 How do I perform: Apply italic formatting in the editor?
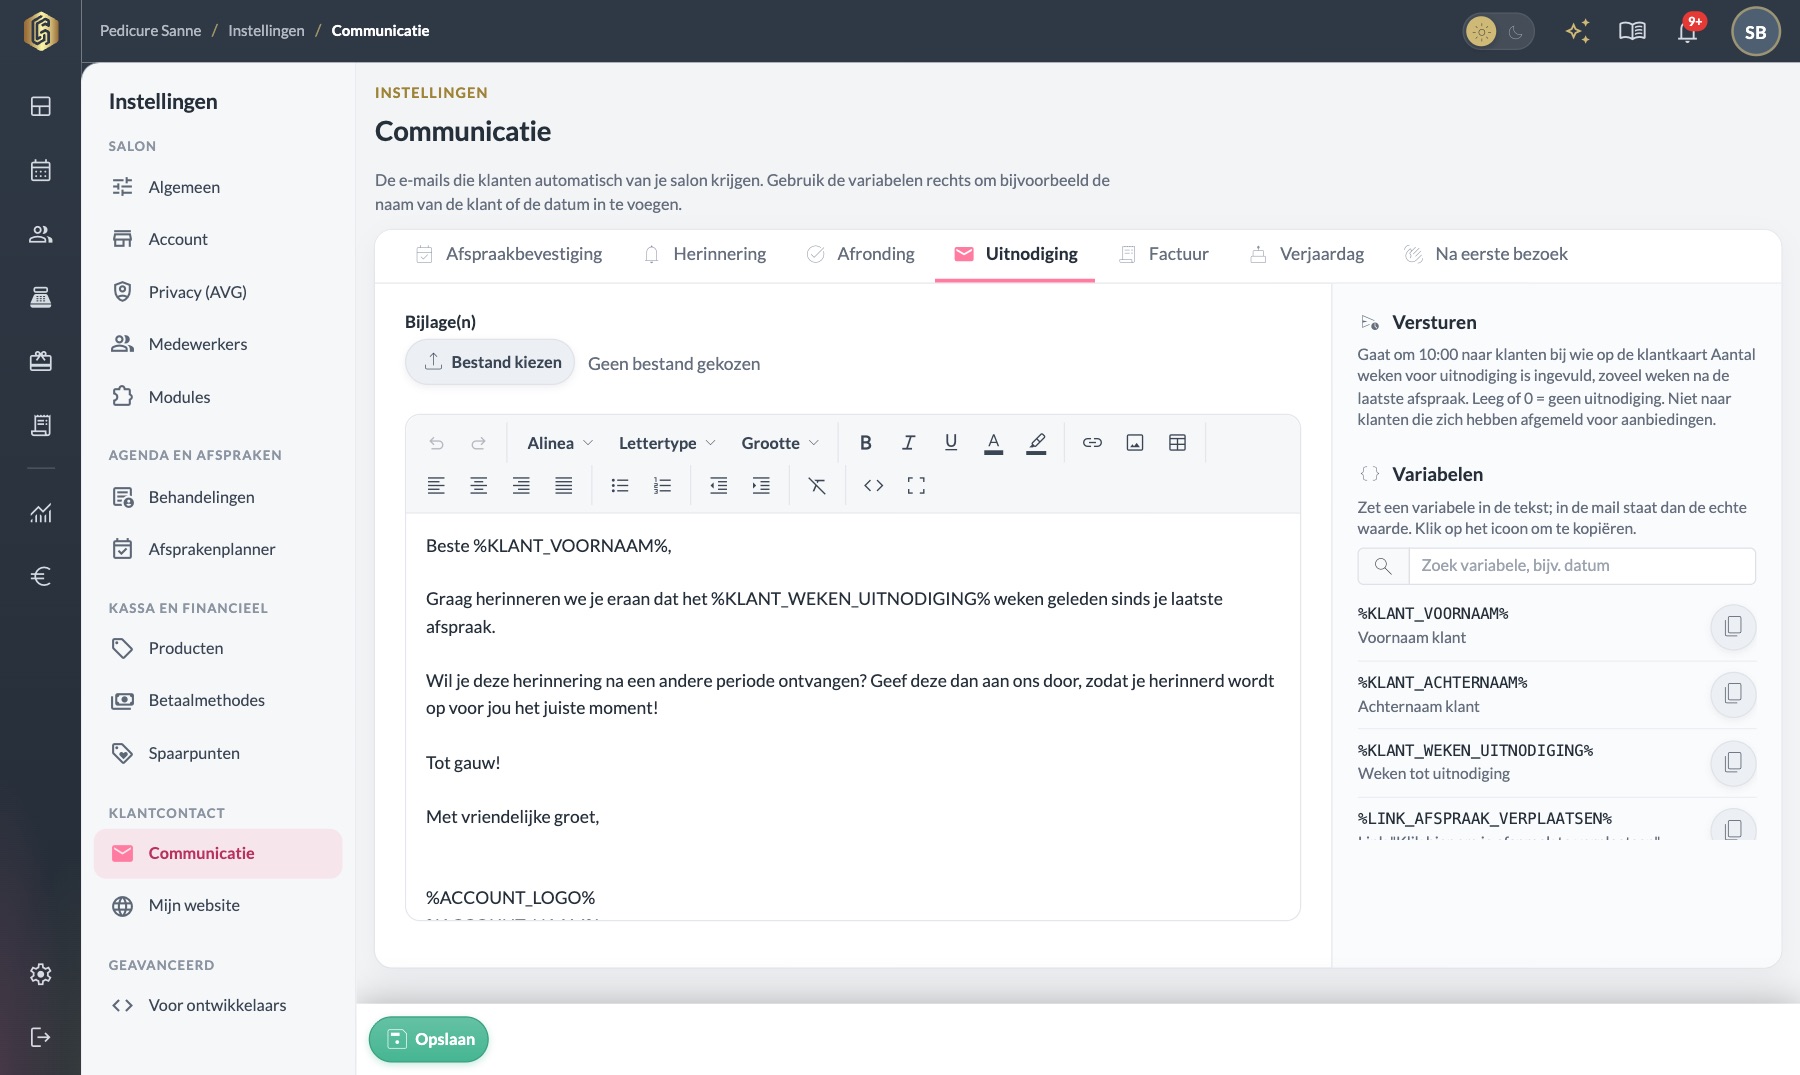click(908, 443)
